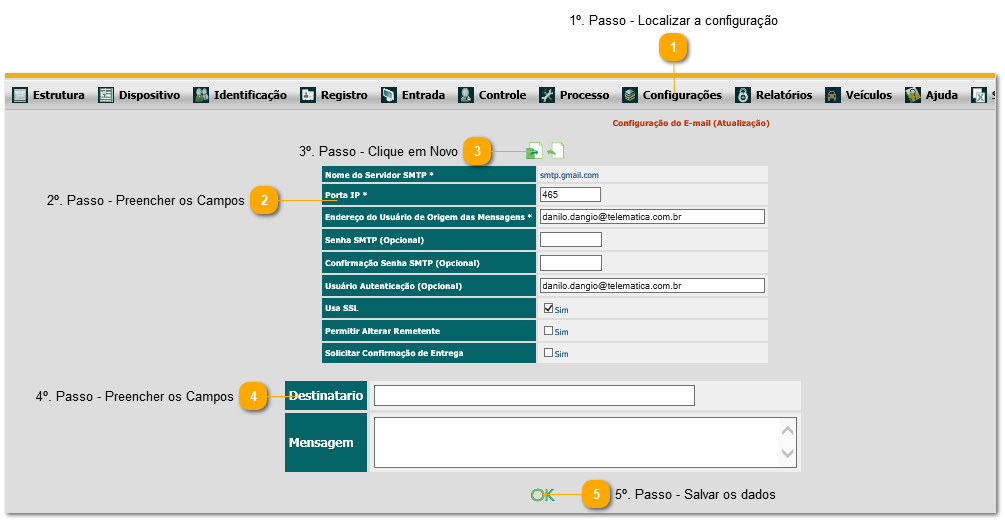
Task: Open the Estrutura menu
Action: 49,95
